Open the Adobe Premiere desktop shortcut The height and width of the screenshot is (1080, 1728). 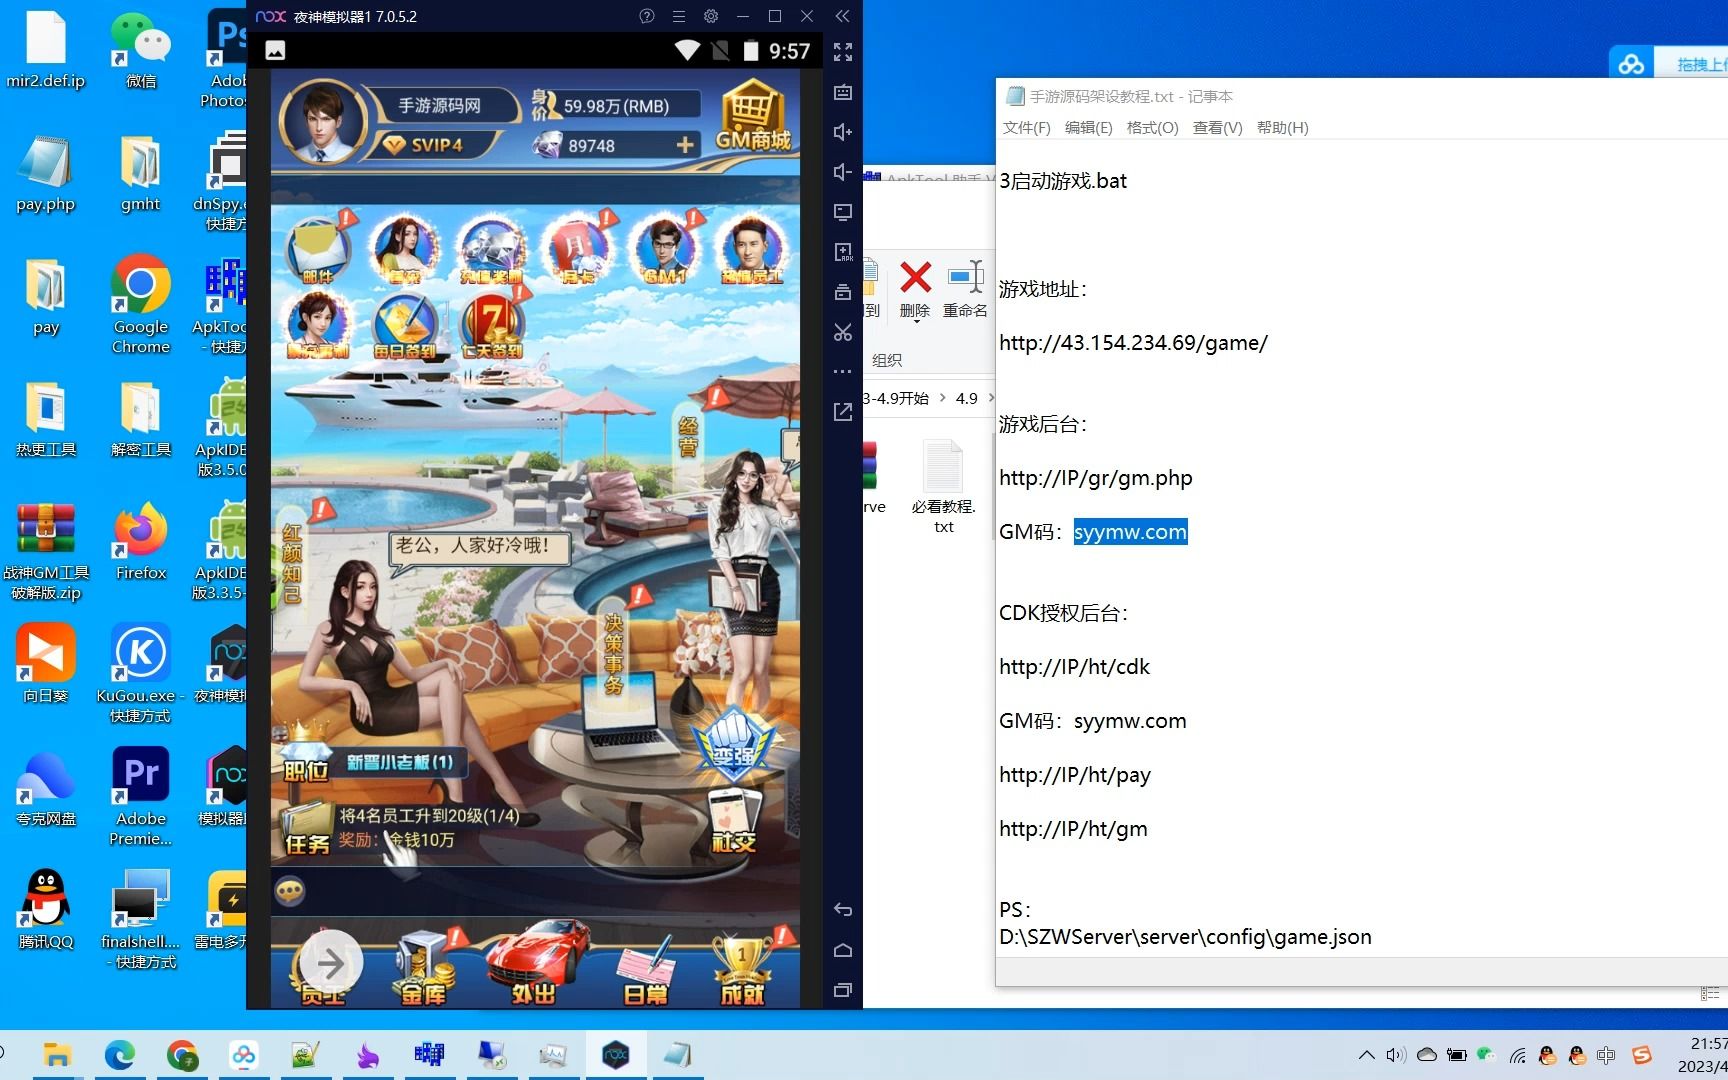pyautogui.click(x=141, y=798)
